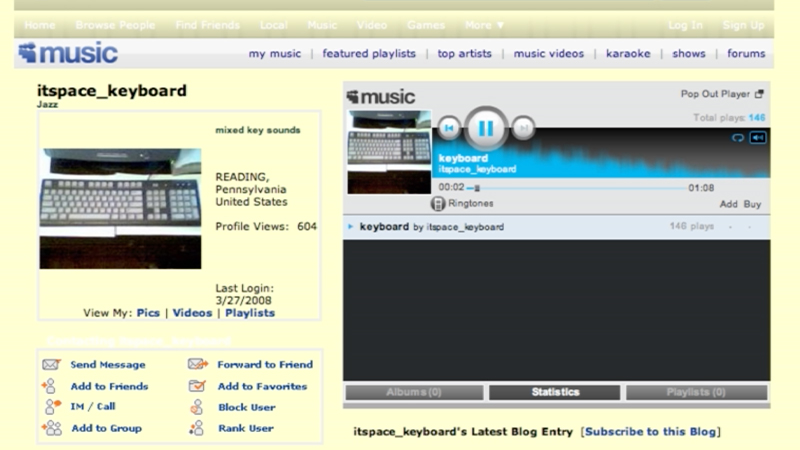Click the track progress slider handle
The image size is (800, 450).
click(477, 188)
